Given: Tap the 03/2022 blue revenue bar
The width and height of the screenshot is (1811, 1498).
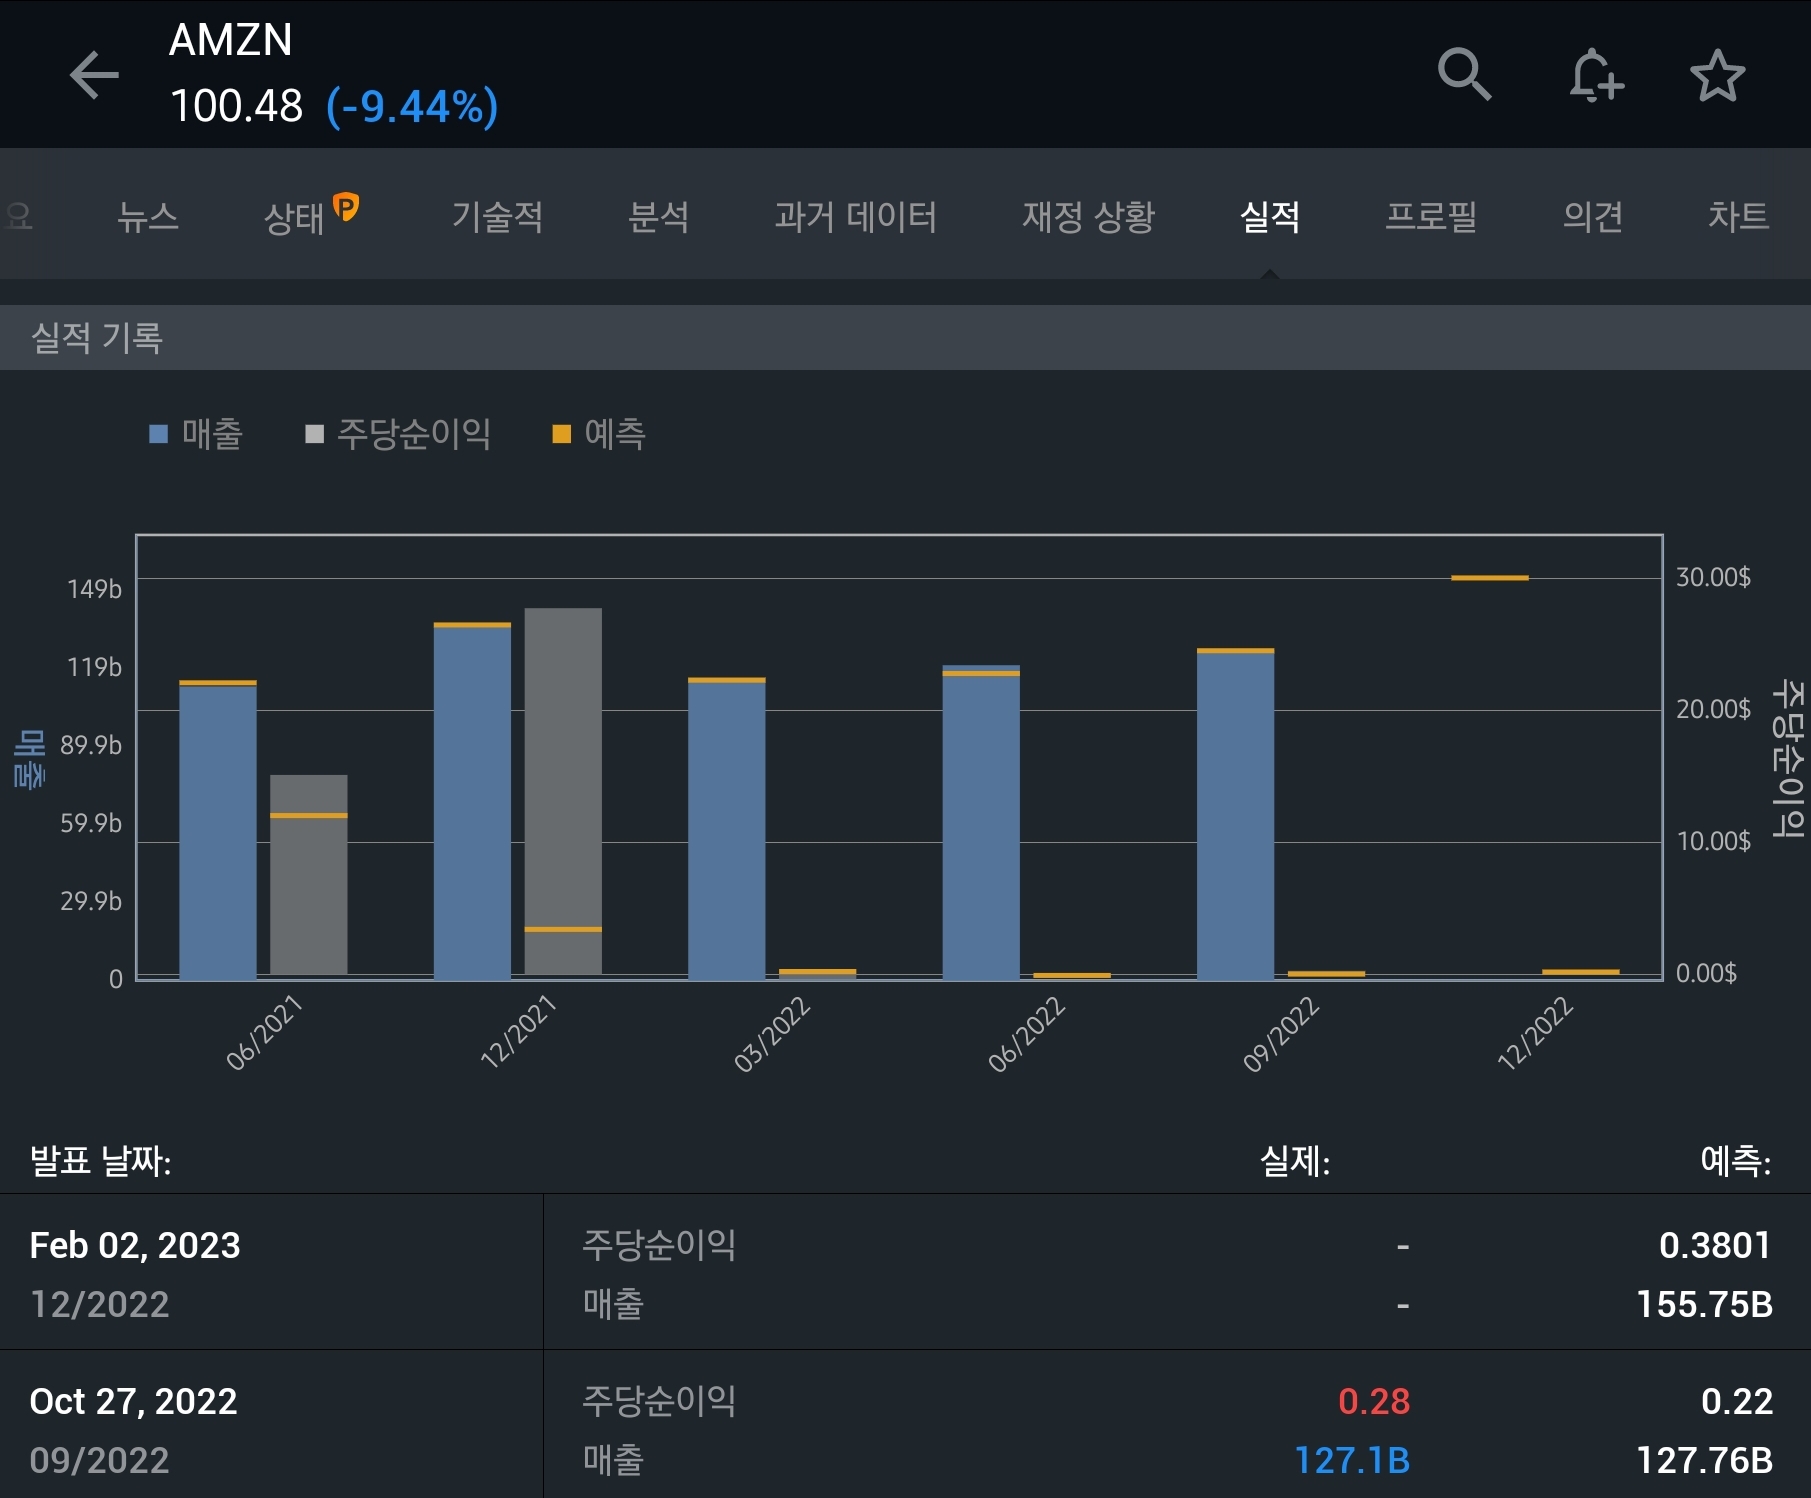Looking at the screenshot, I should coord(727,829).
